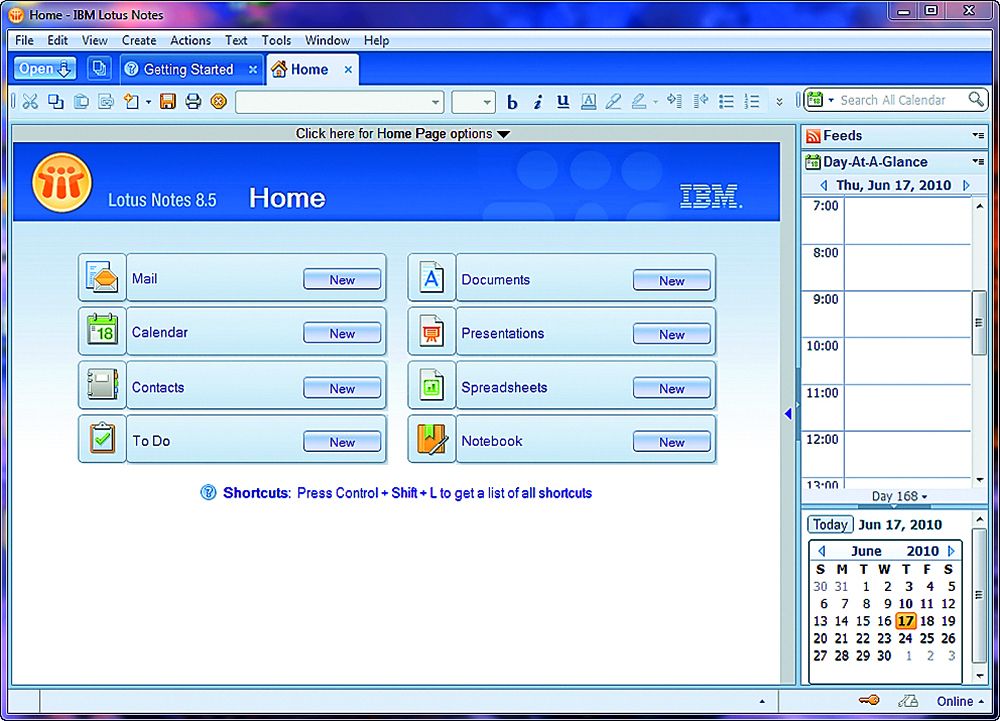This screenshot has height=721, width=1000.
Task: Expand the toolbar overflow chevron
Action: (779, 102)
